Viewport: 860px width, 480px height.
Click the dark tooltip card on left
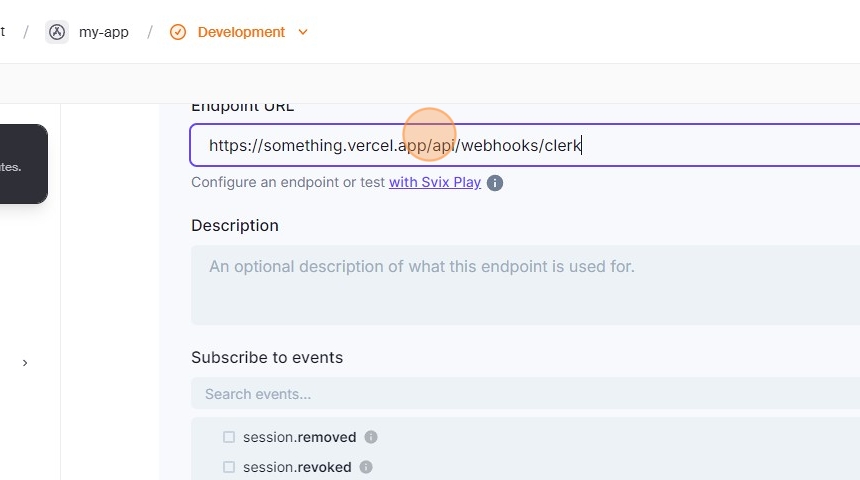(x=20, y=164)
